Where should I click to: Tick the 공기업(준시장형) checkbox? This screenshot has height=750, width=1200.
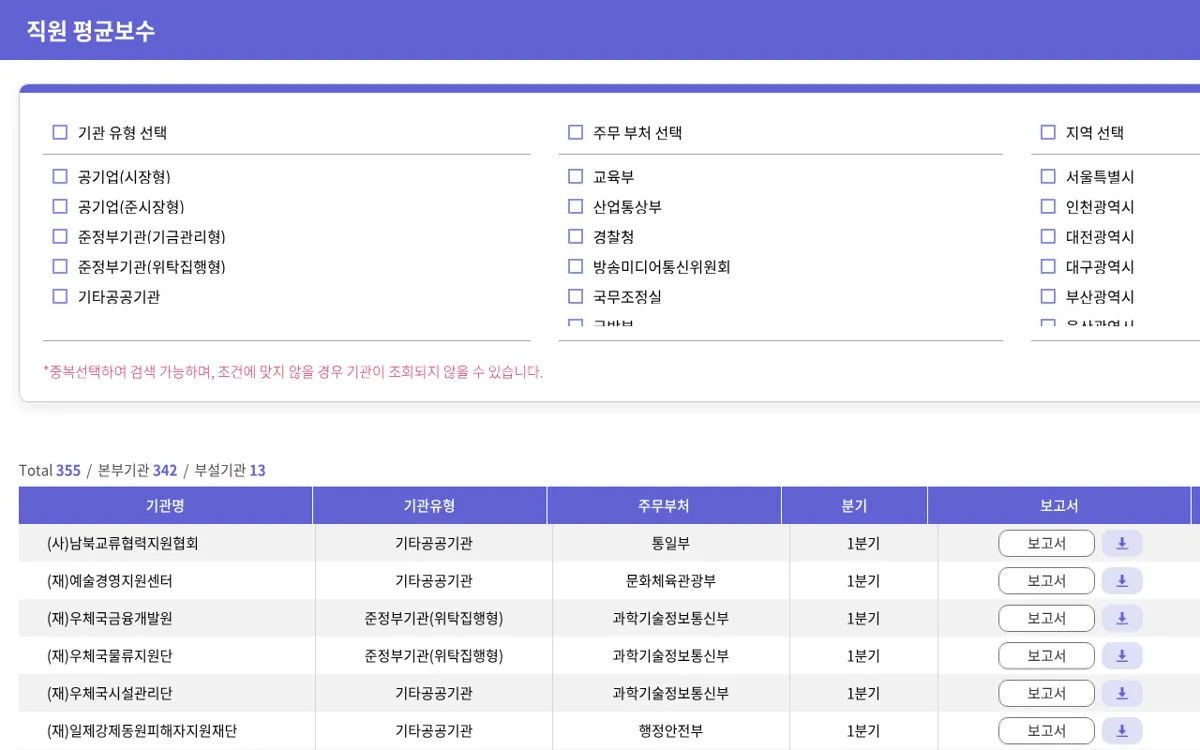tap(60, 207)
